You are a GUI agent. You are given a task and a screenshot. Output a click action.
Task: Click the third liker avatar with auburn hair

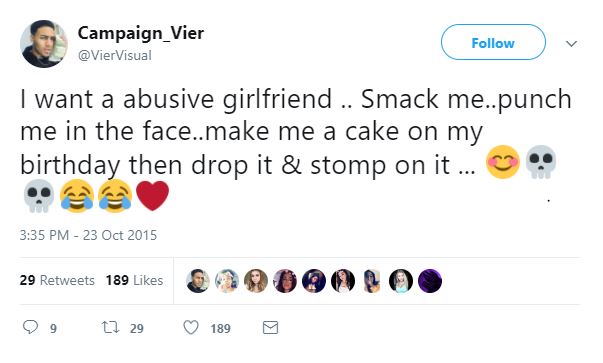click(x=256, y=281)
